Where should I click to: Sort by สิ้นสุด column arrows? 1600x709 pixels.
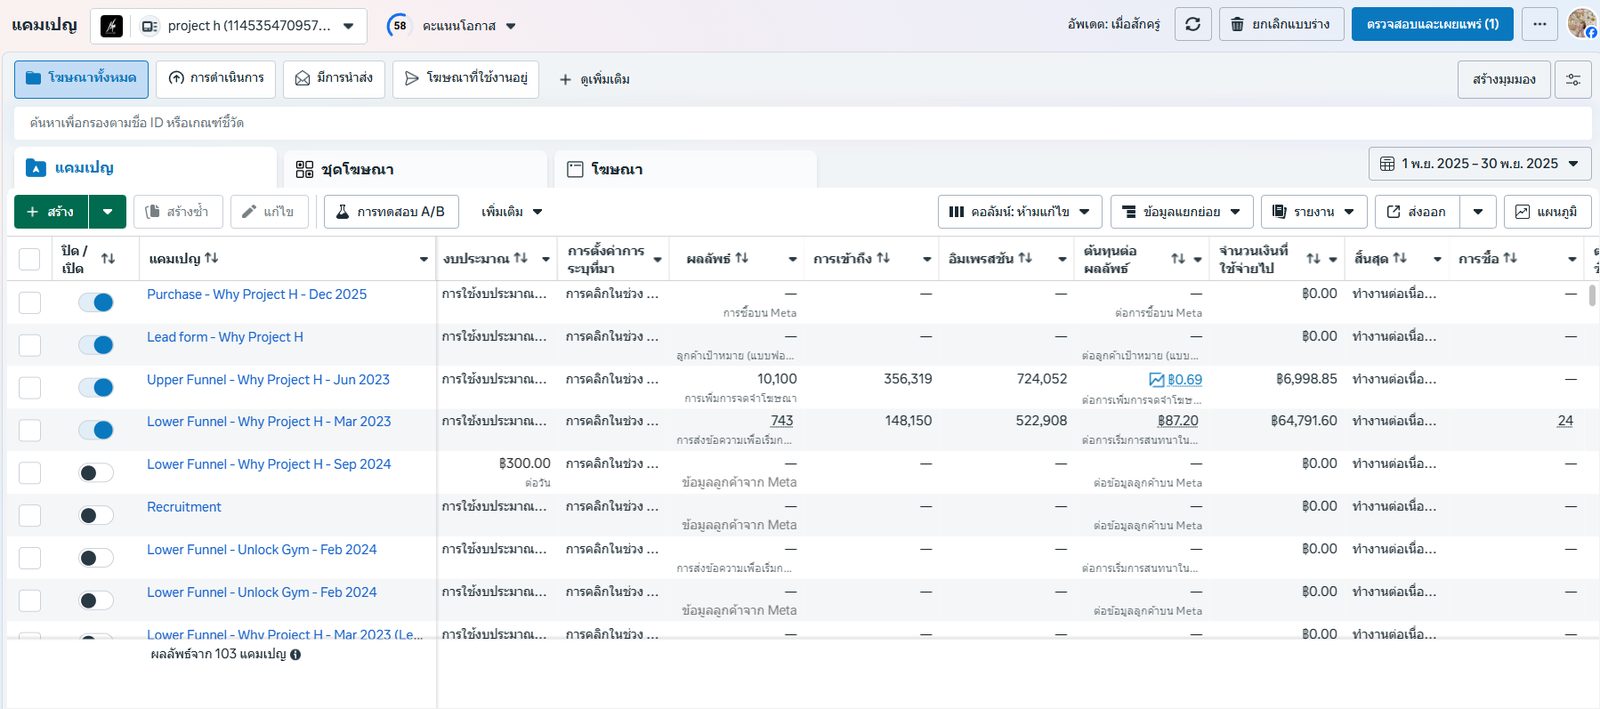tap(1400, 258)
